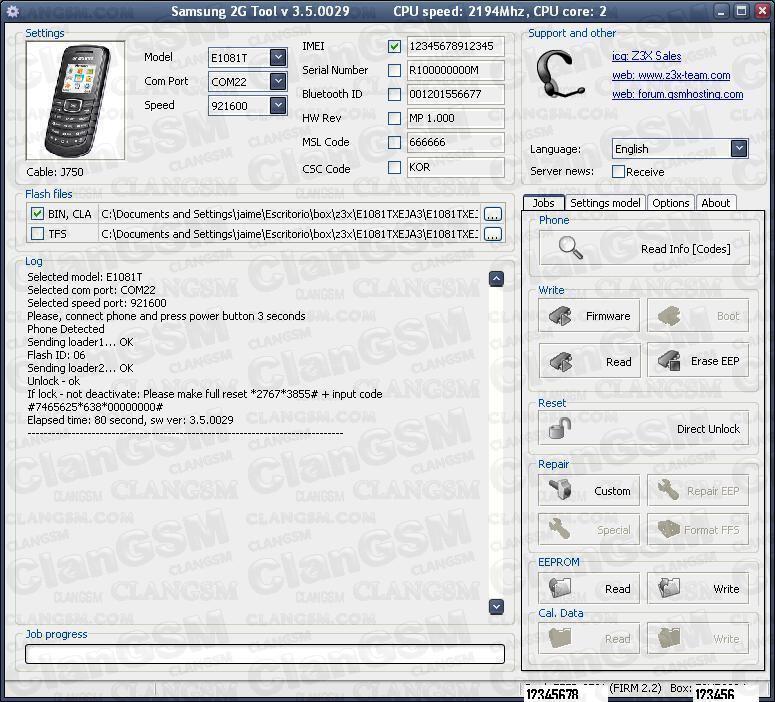Click the EEPROM Write button
Viewport: 775px width, 702px height.
[698, 588]
